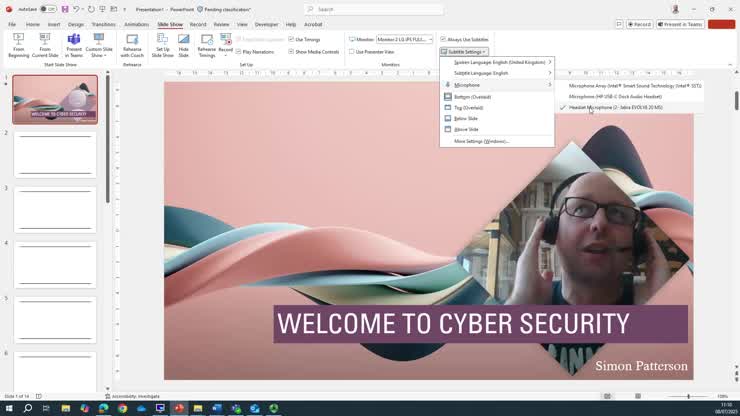This screenshot has width=740, height=416.
Task: Open the Monitor selection dropdown
Action: pos(404,40)
